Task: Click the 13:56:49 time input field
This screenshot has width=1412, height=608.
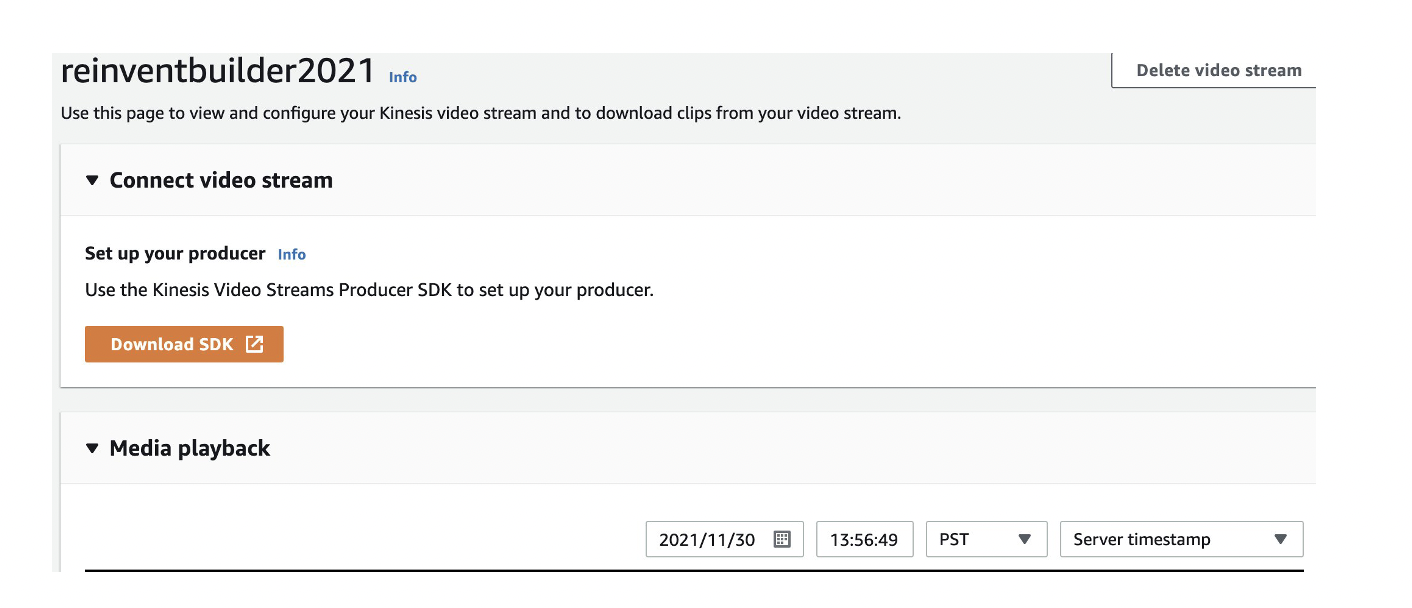Action: point(864,539)
